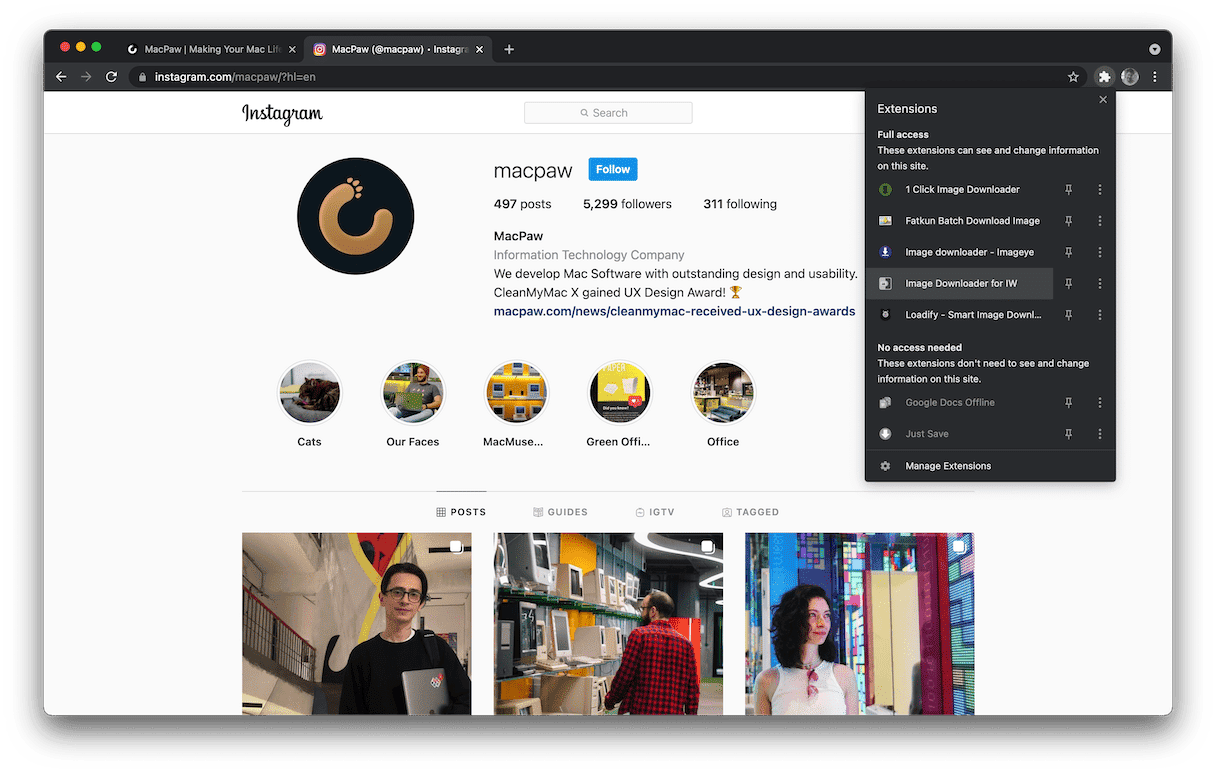The width and height of the screenshot is (1216, 773).
Task: Close the Extensions popup
Action: [1103, 100]
